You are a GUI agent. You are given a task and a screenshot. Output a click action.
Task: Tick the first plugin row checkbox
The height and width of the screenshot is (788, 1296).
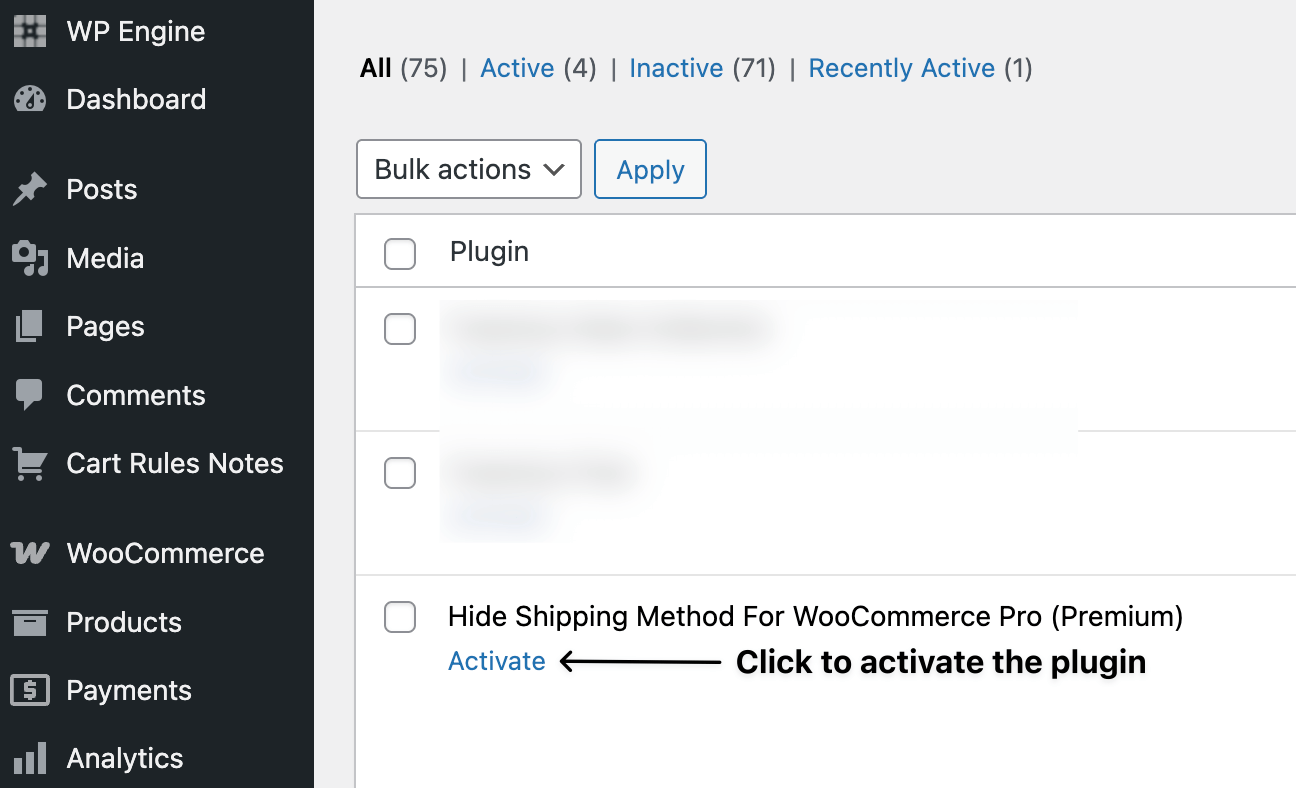coord(399,329)
